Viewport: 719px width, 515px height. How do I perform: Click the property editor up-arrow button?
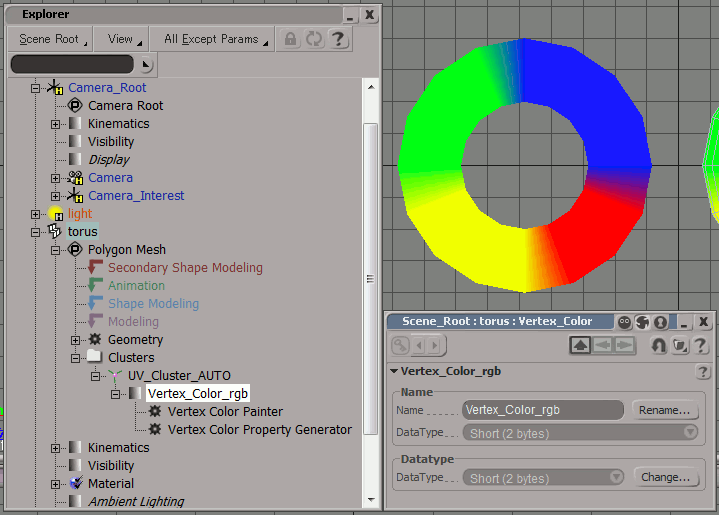pyautogui.click(x=580, y=346)
